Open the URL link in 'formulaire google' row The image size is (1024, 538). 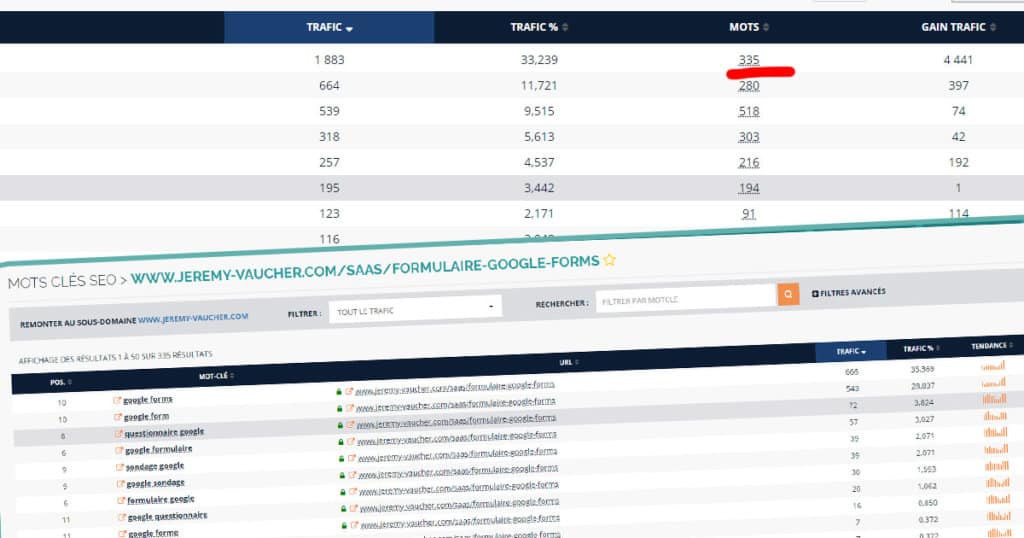pyautogui.click(x=459, y=486)
